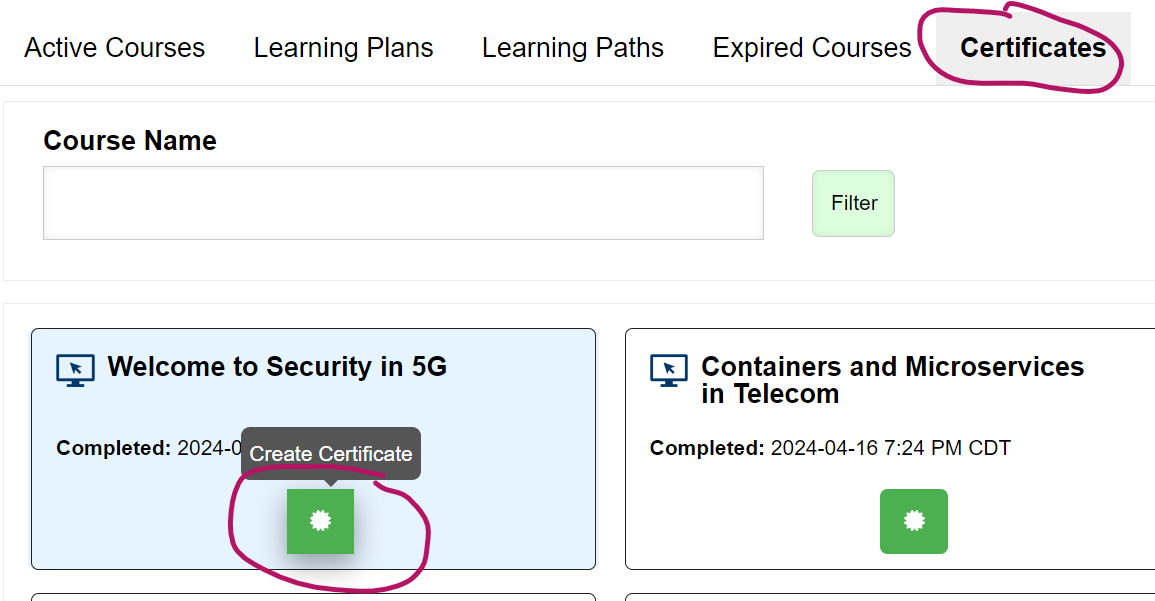Select the Expired Courses tab
Screen dimensions: 1155x601
[811, 48]
